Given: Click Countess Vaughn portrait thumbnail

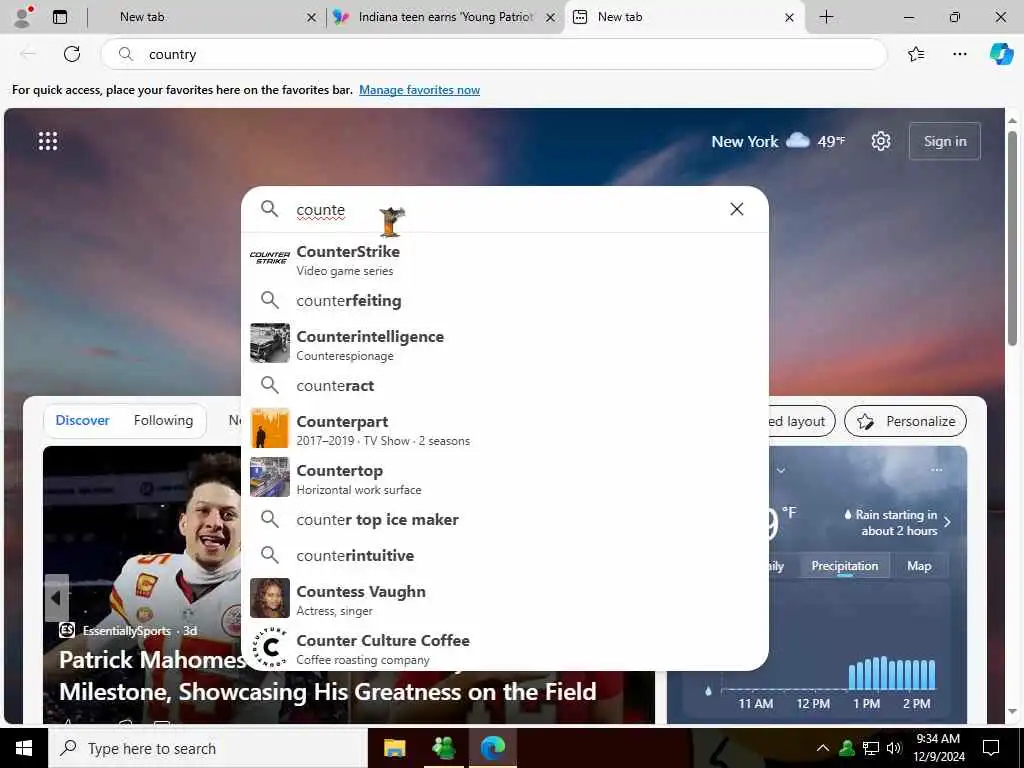Looking at the screenshot, I should click(x=270, y=598).
